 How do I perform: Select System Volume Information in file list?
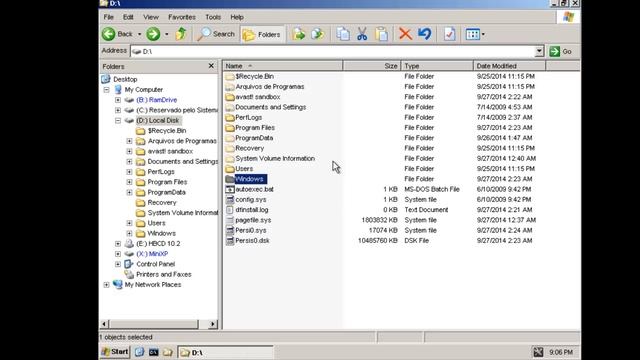click(x=275, y=158)
